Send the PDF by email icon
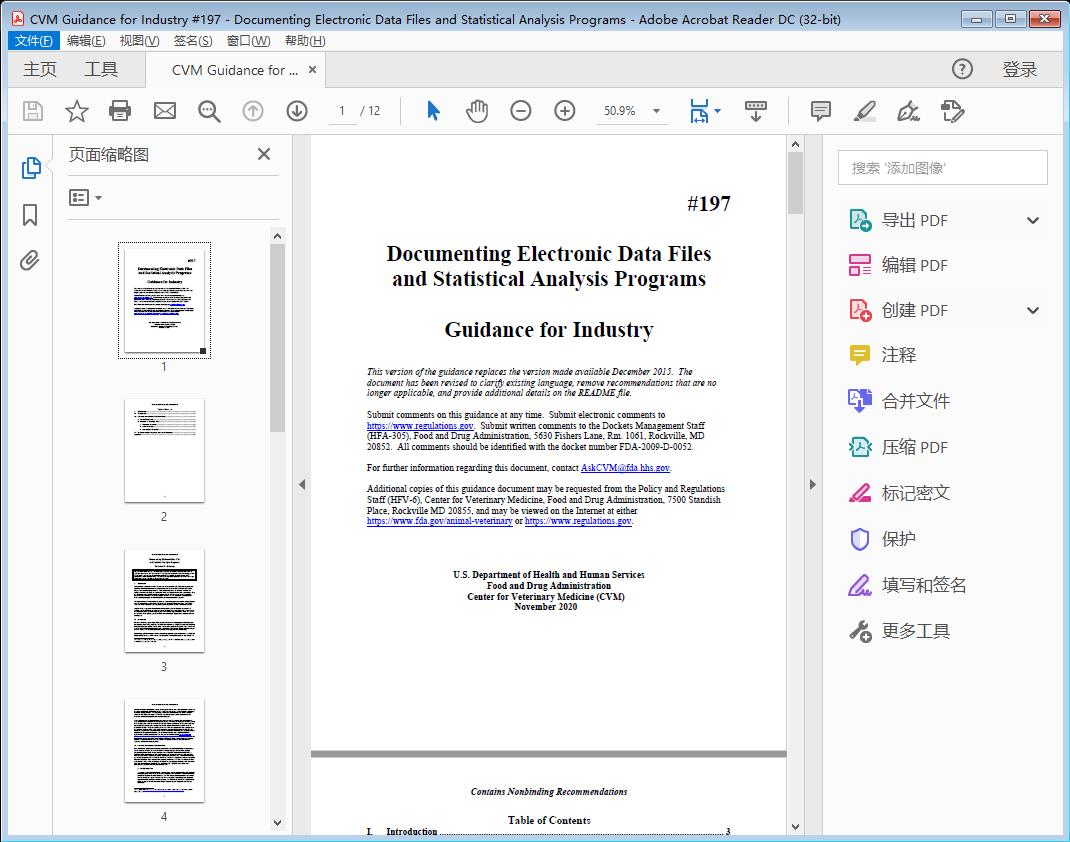1070x842 pixels. click(x=164, y=111)
